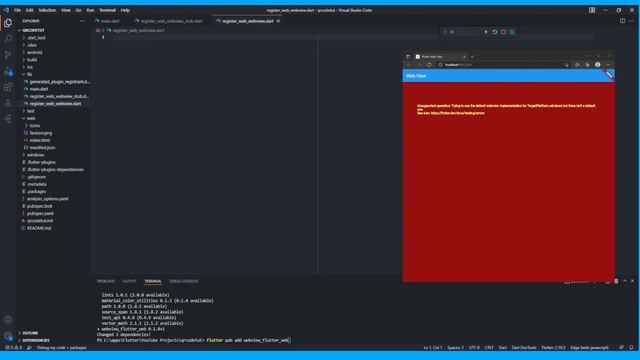Expand the icons folder under web
This screenshot has width=640, height=360.
click(35, 126)
